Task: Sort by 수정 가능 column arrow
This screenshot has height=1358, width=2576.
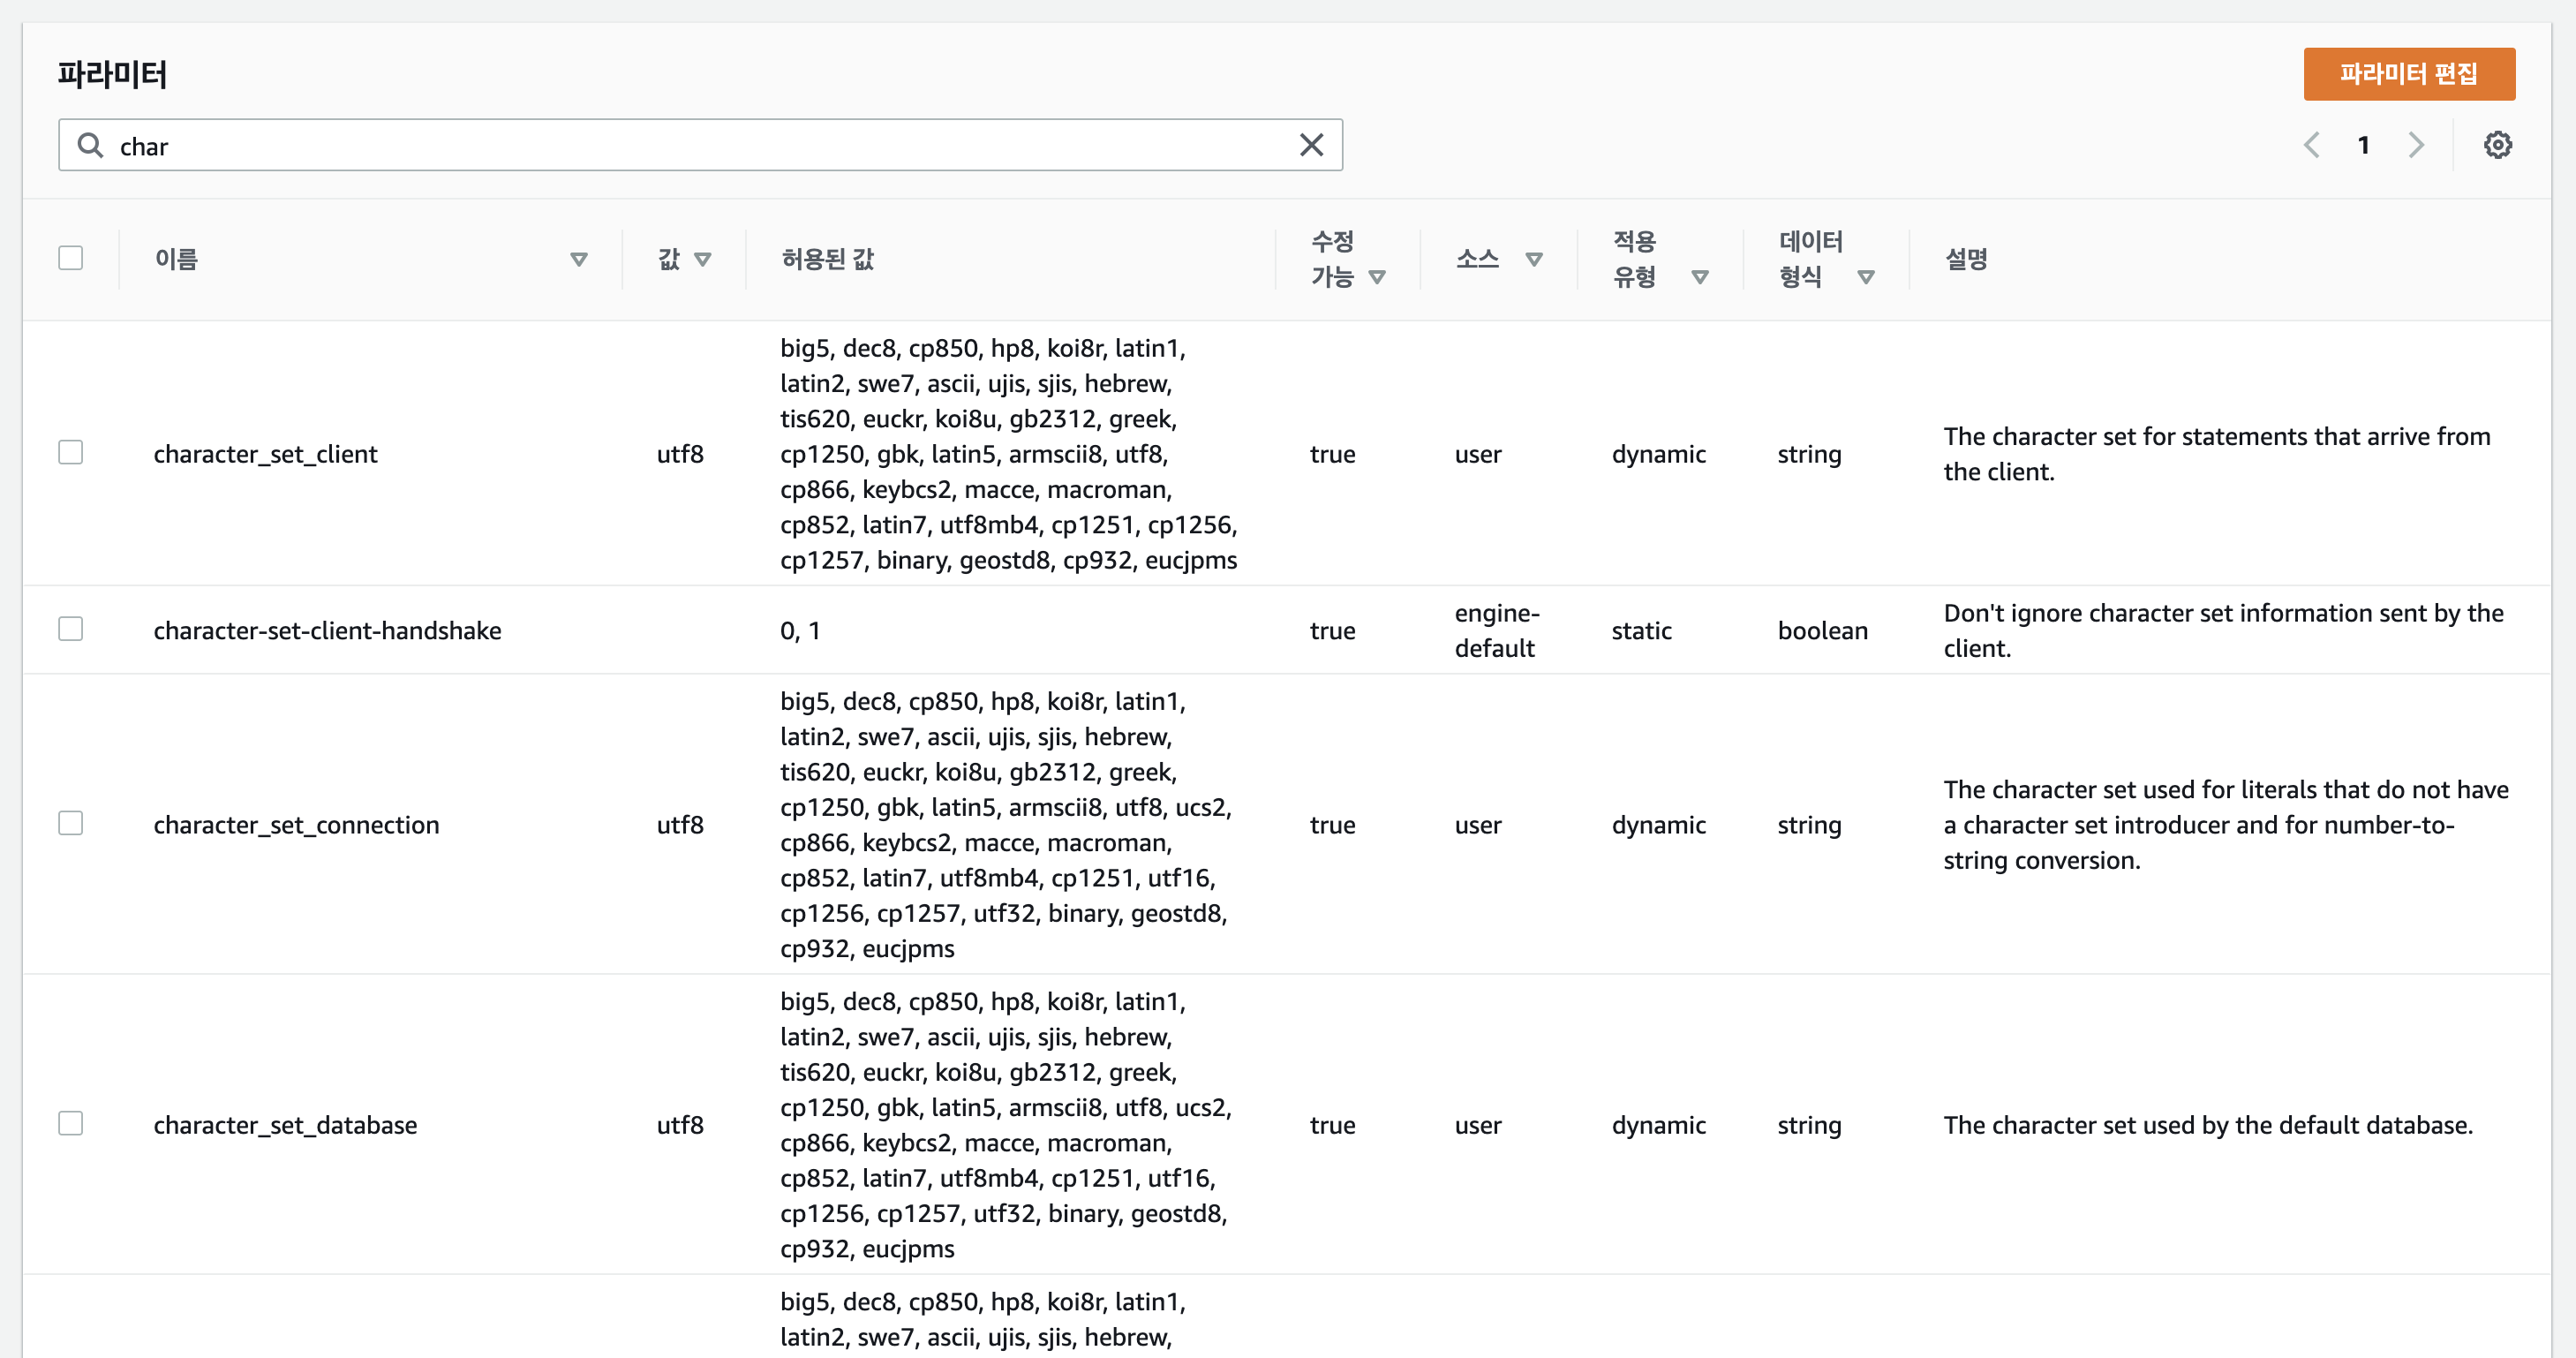Action: pos(1377,277)
